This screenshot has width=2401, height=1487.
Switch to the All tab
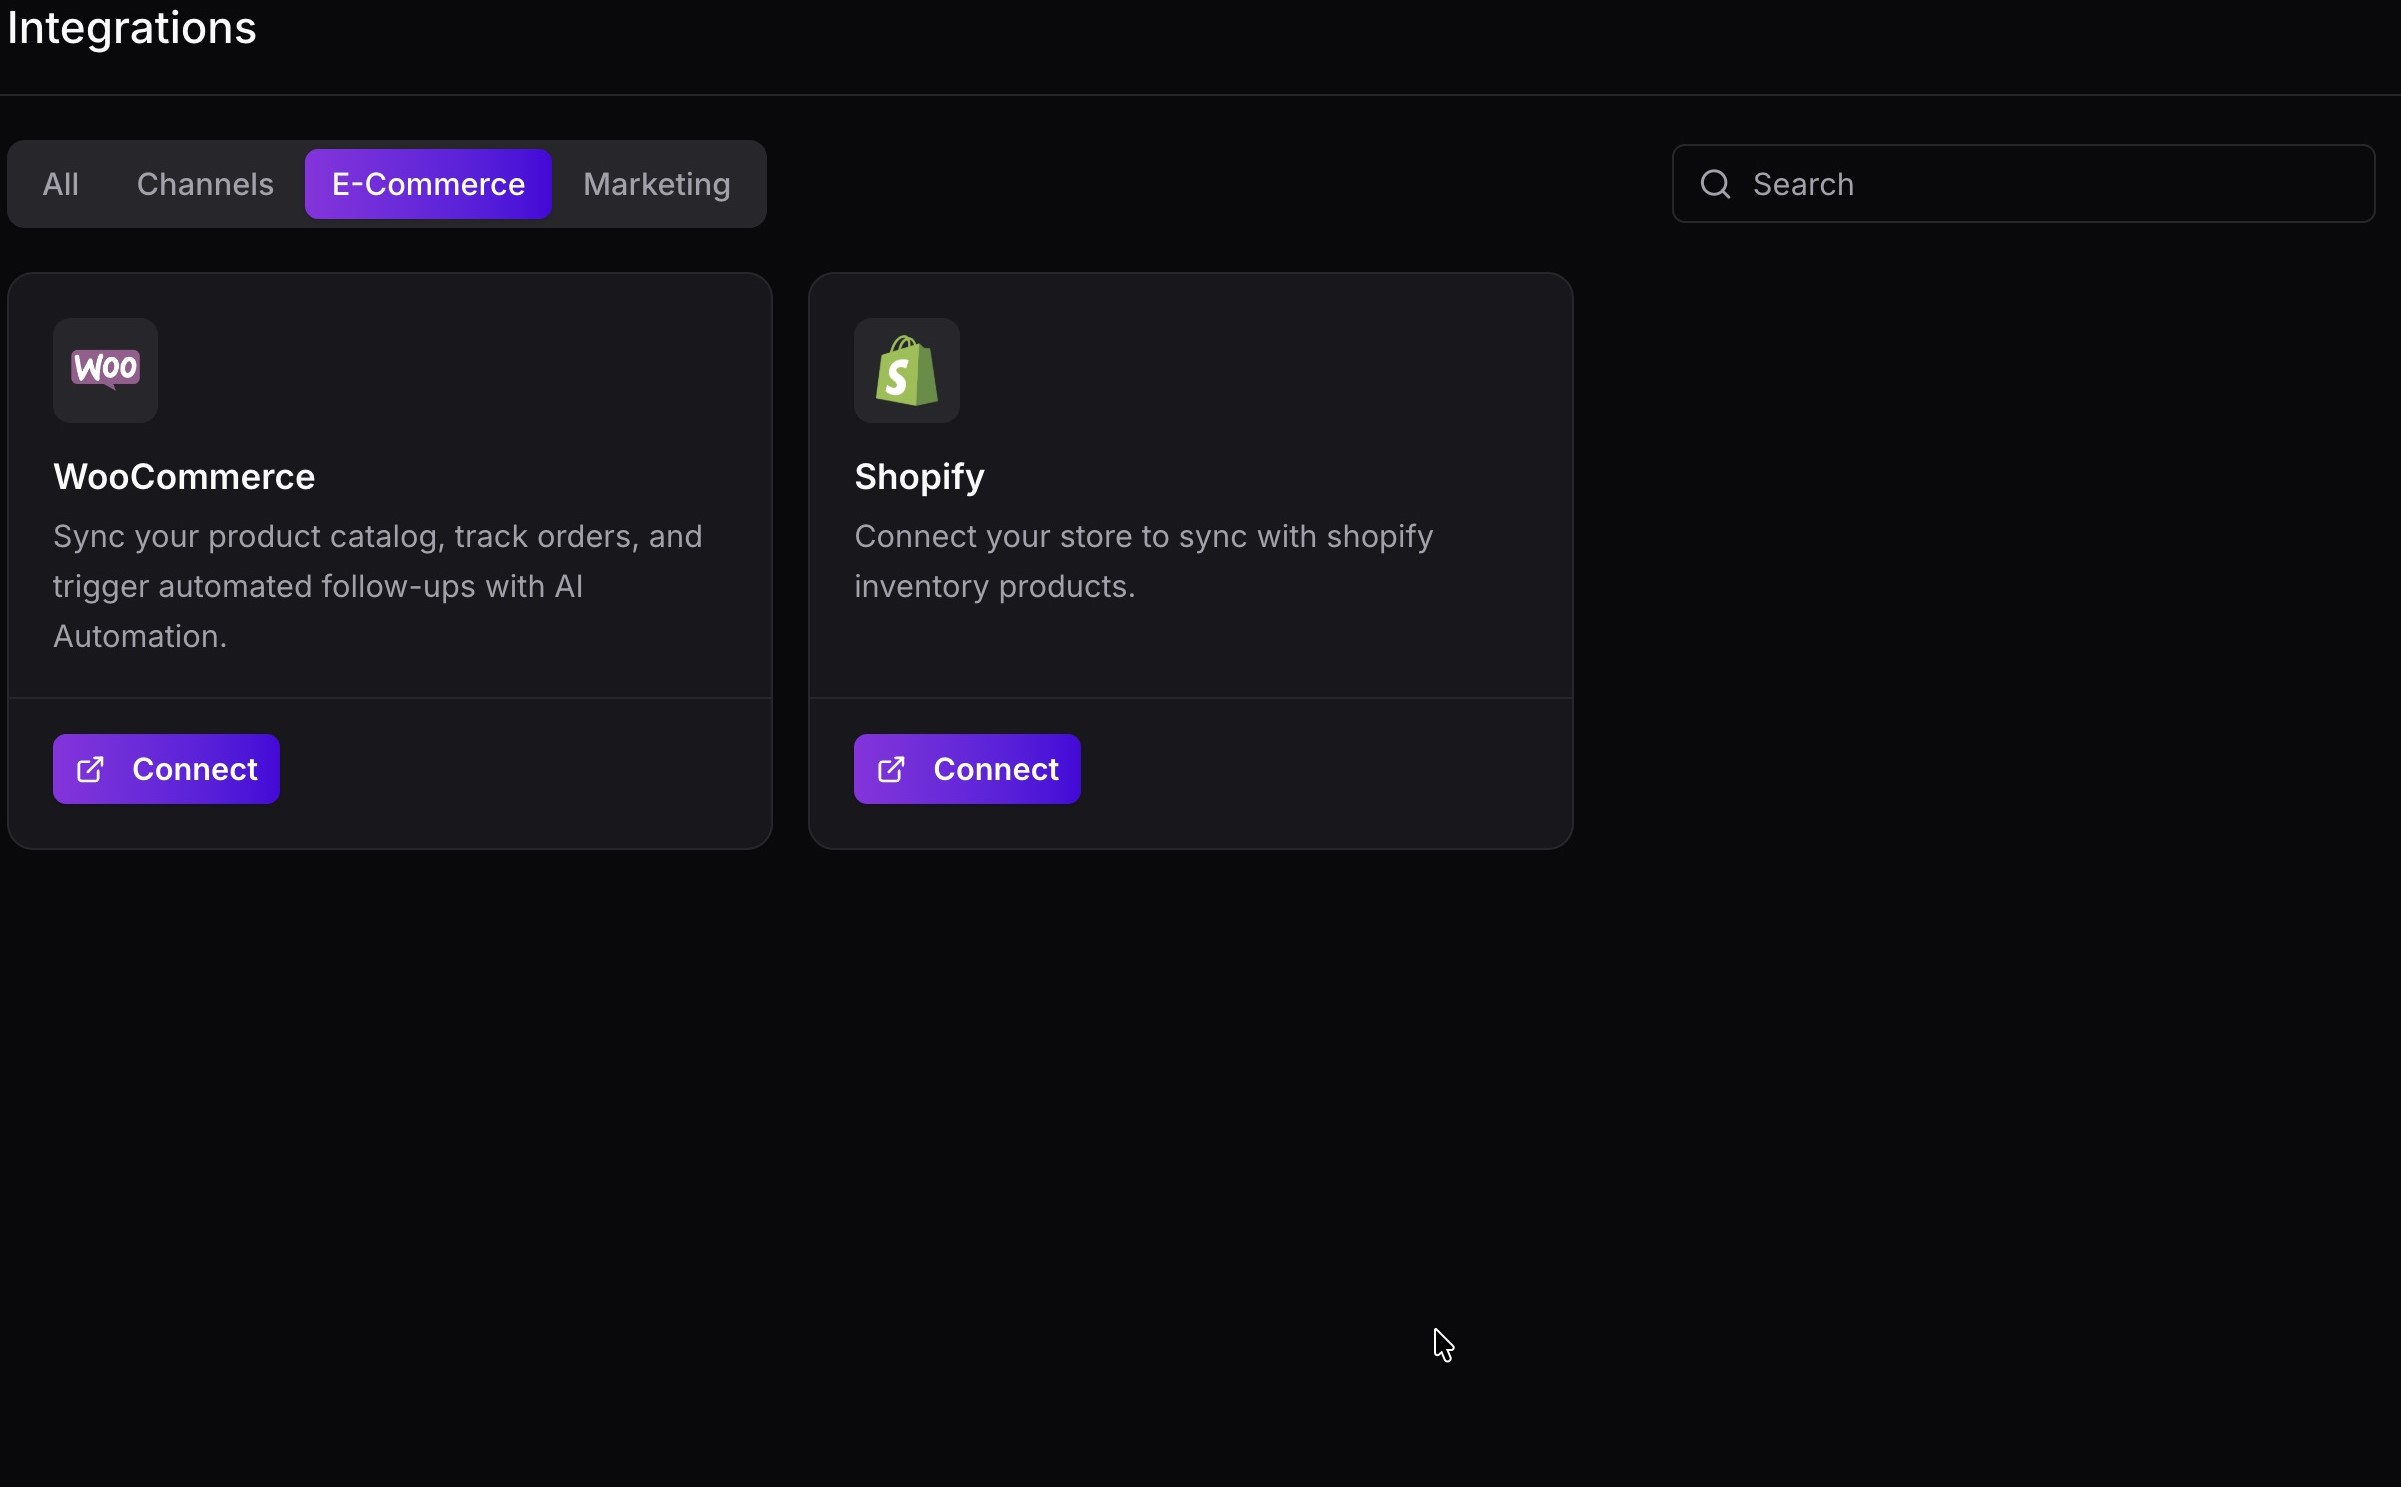pos(60,184)
